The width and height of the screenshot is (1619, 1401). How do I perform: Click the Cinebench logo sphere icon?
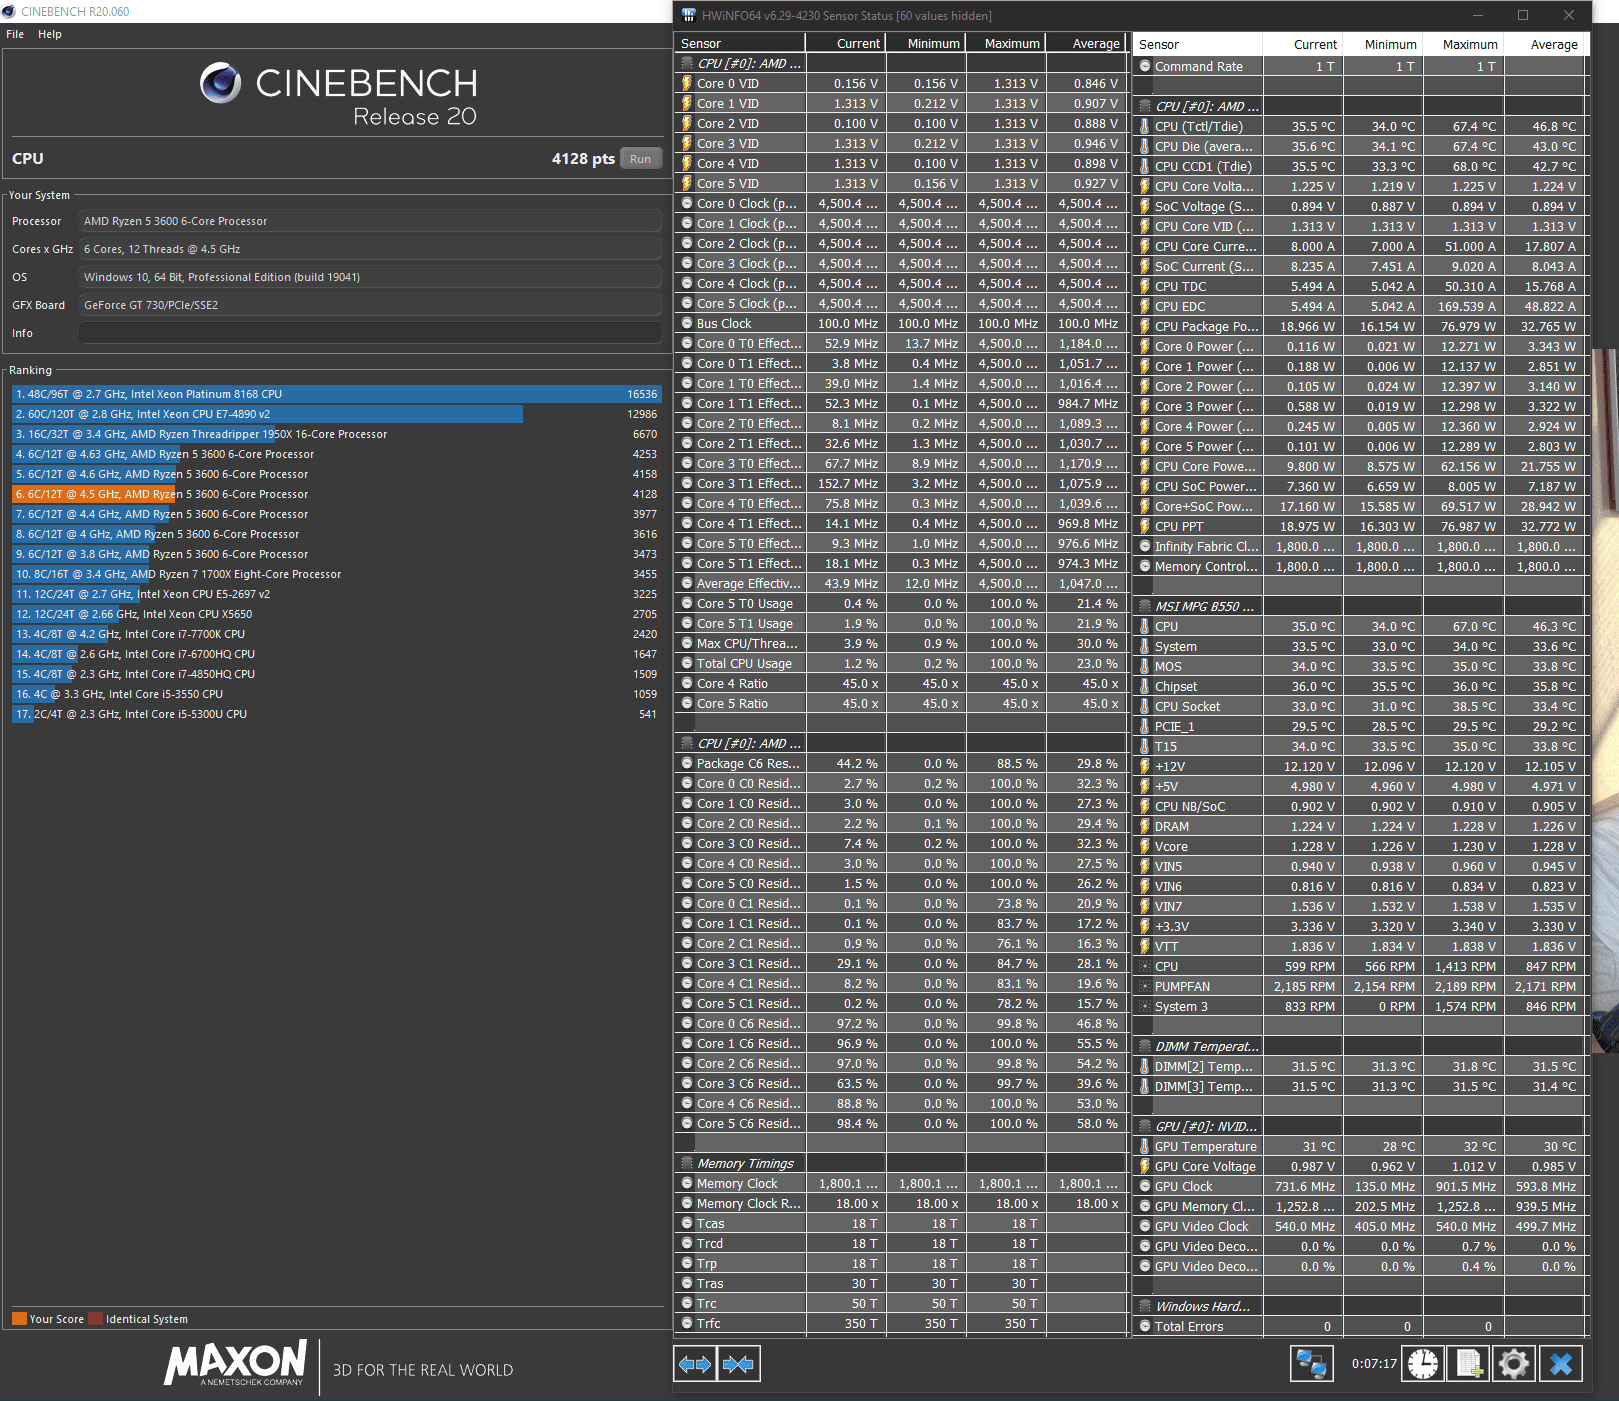point(220,83)
